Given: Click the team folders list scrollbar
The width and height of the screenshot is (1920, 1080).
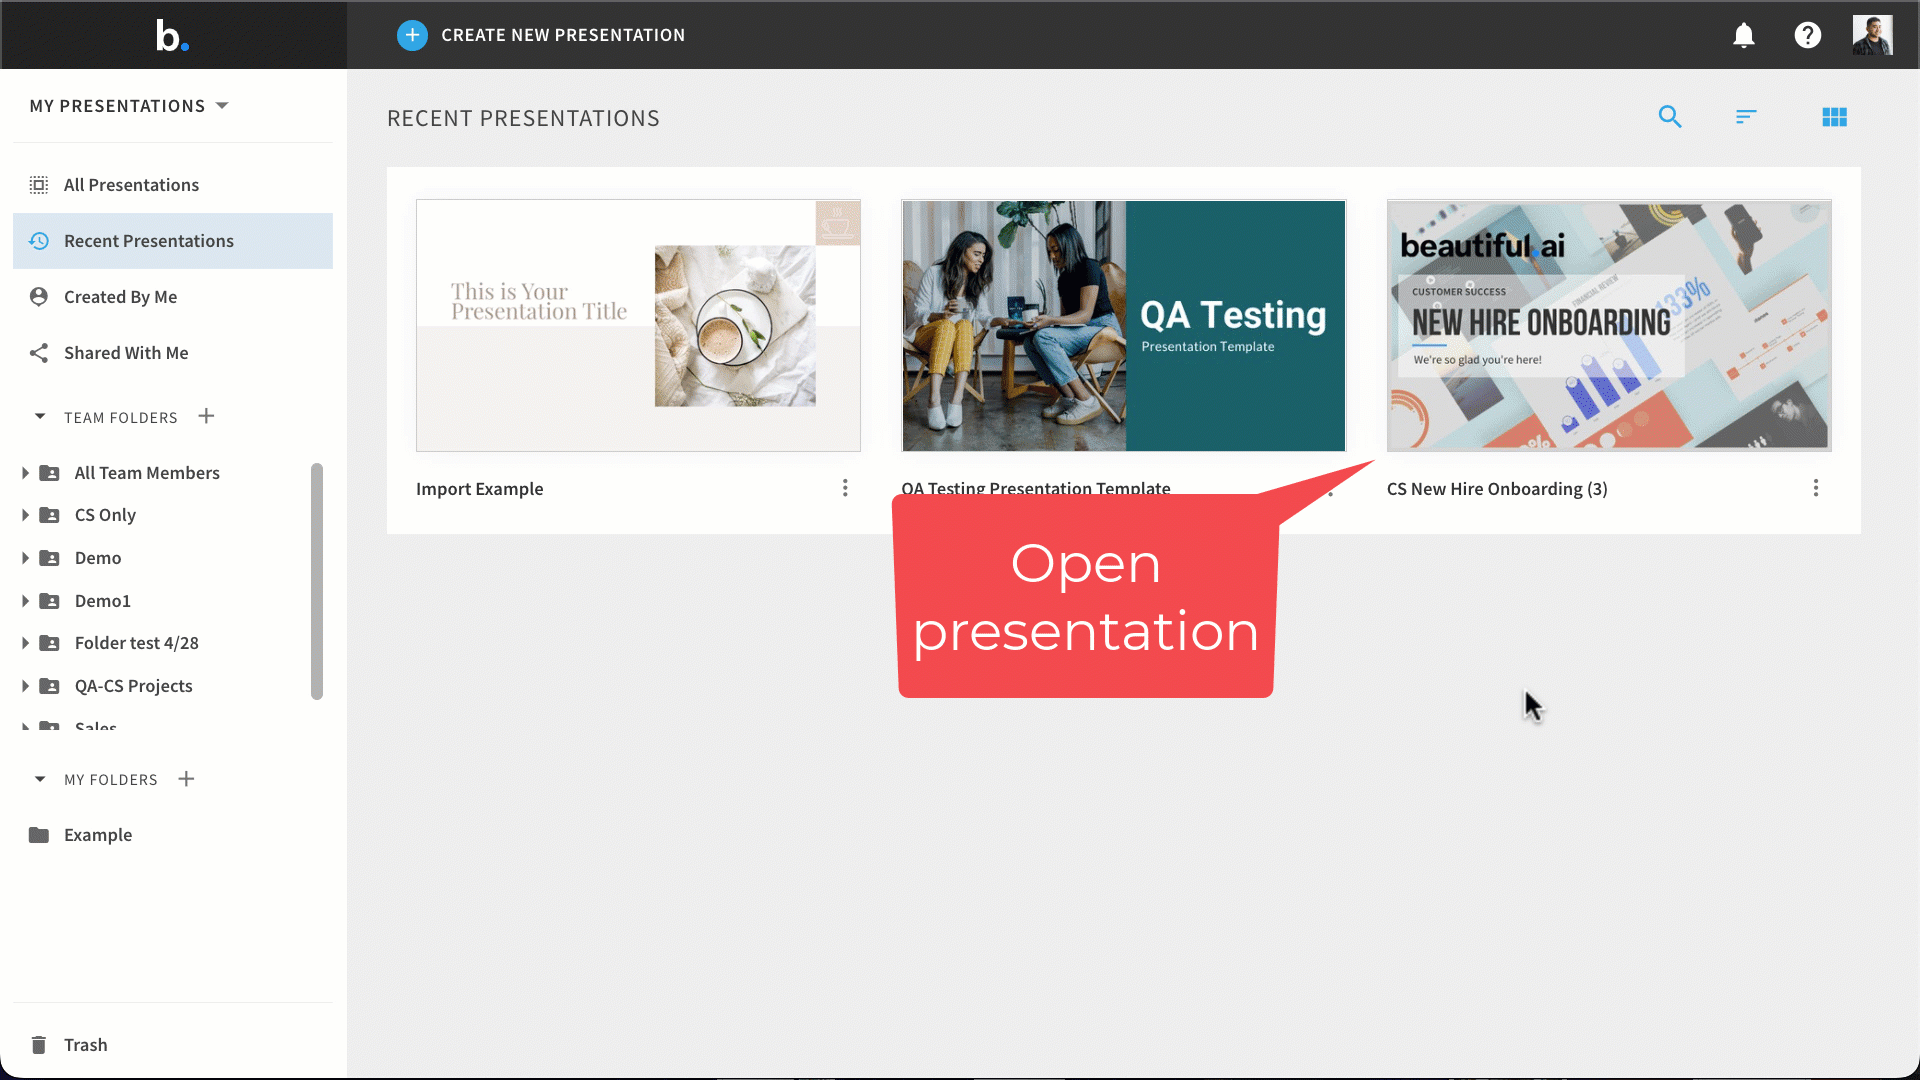Looking at the screenshot, I should pyautogui.click(x=317, y=581).
